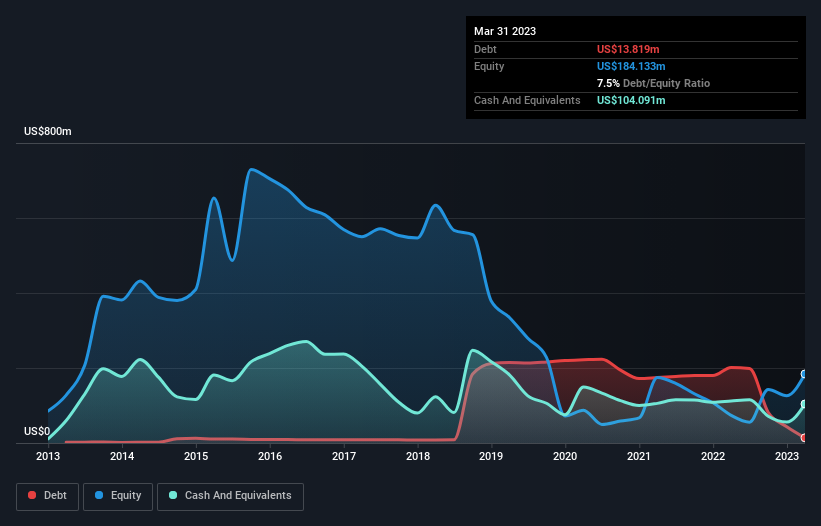
Task: Toggle the Equity series legend button
Action: (x=118, y=496)
